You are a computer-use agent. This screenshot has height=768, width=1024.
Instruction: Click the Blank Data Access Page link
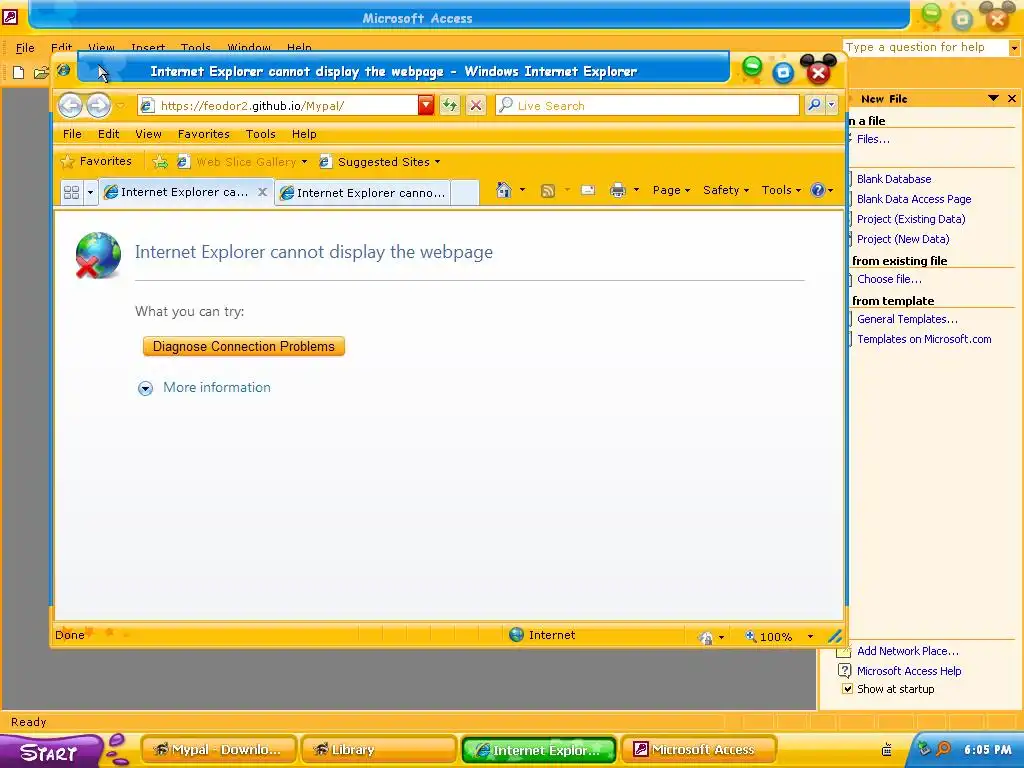pyautogui.click(x=914, y=199)
